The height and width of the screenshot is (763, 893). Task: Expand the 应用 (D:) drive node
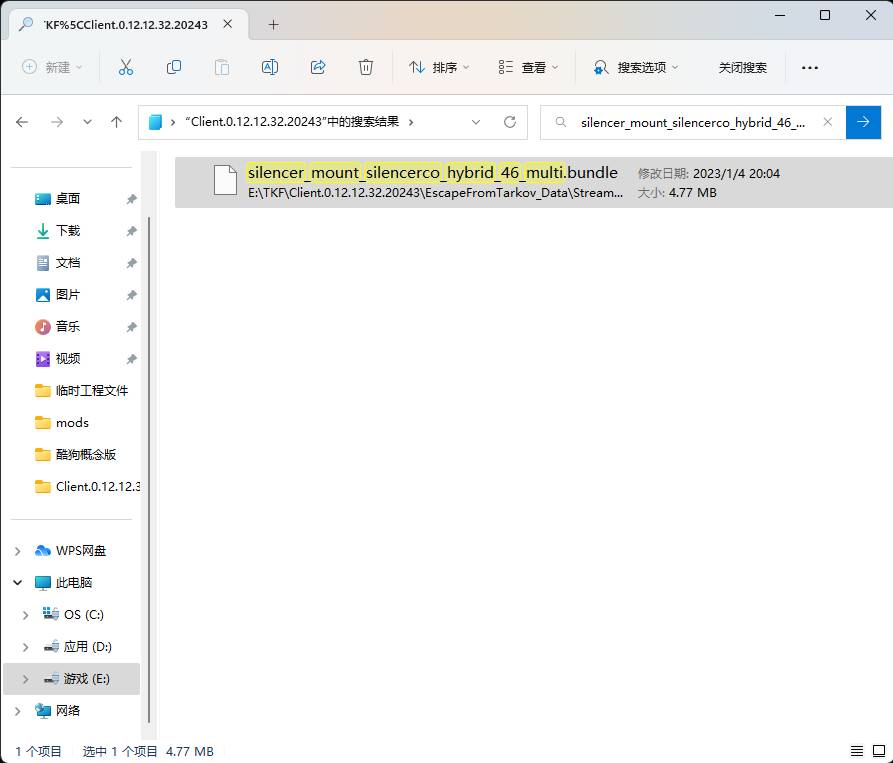click(26, 647)
